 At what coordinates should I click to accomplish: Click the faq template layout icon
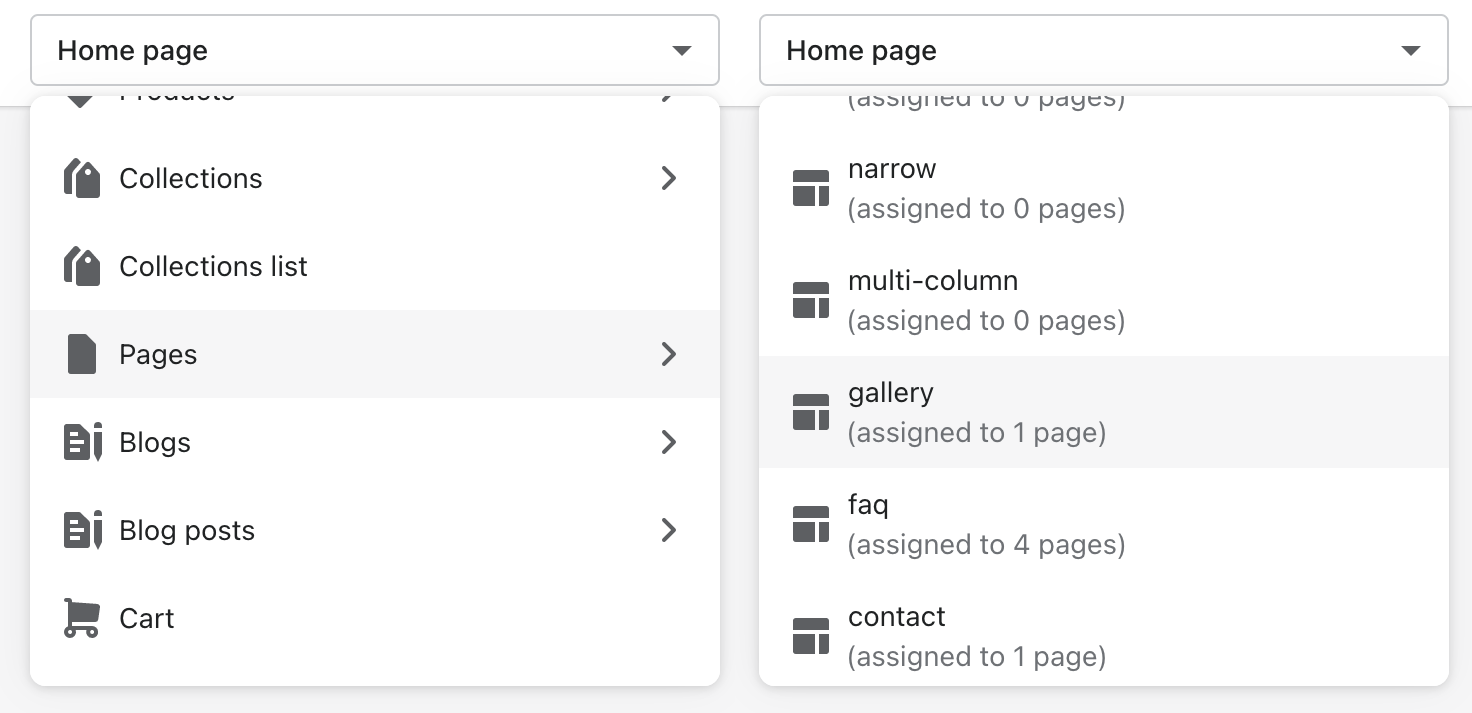pyautogui.click(x=811, y=524)
